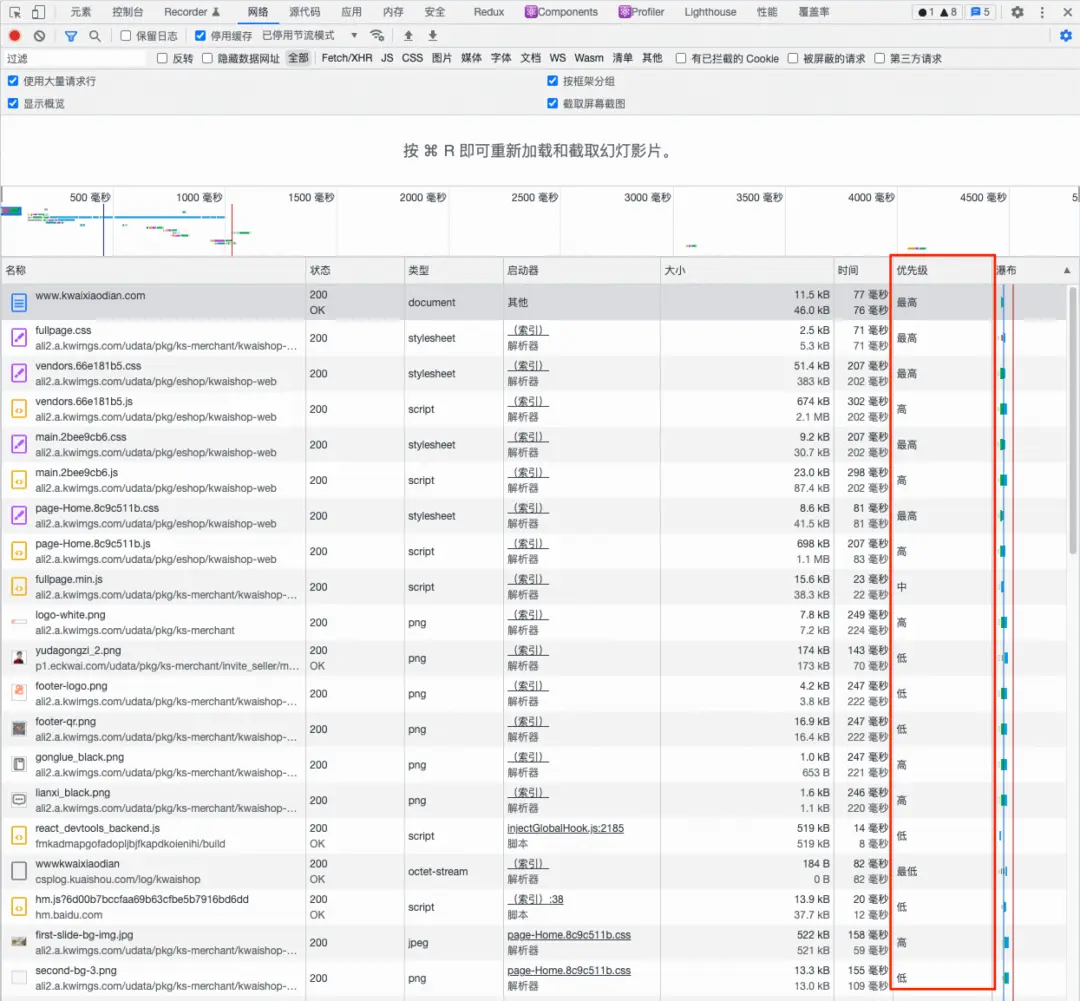
Task: Switch to the 控制台 tab
Action: (127, 12)
